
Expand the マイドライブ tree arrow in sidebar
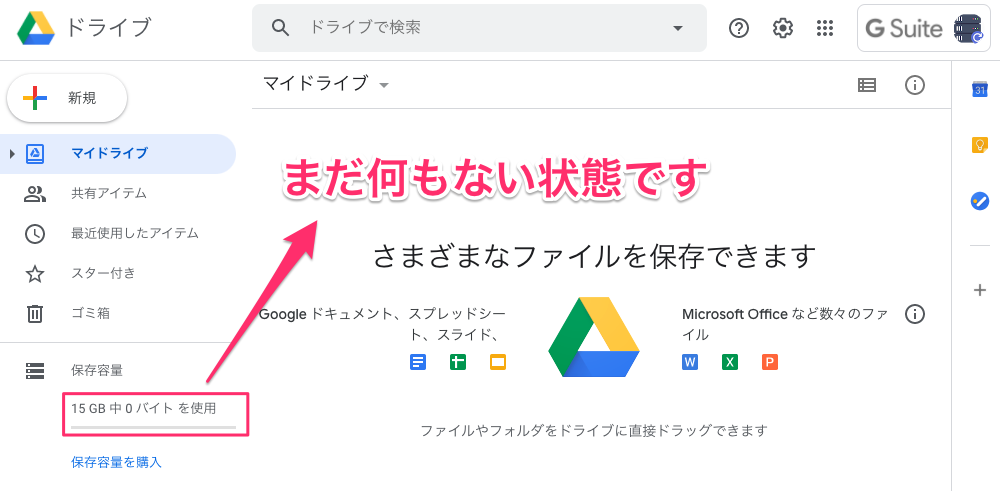click(x=12, y=153)
